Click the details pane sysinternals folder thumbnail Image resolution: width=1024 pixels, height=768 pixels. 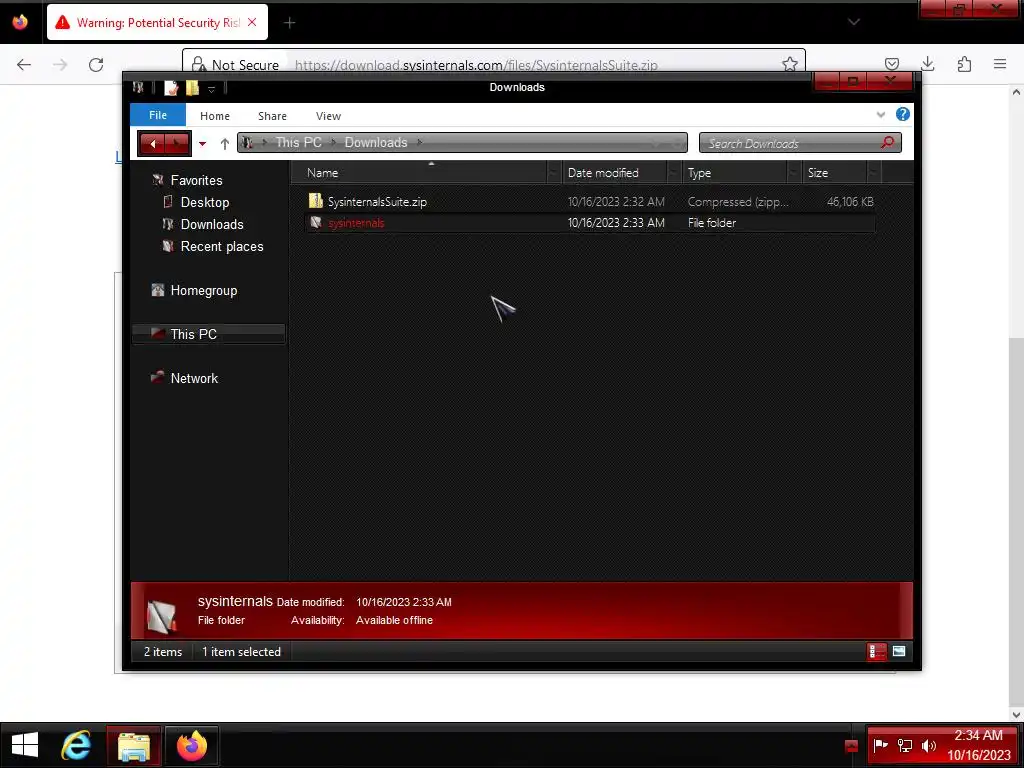pos(161,616)
